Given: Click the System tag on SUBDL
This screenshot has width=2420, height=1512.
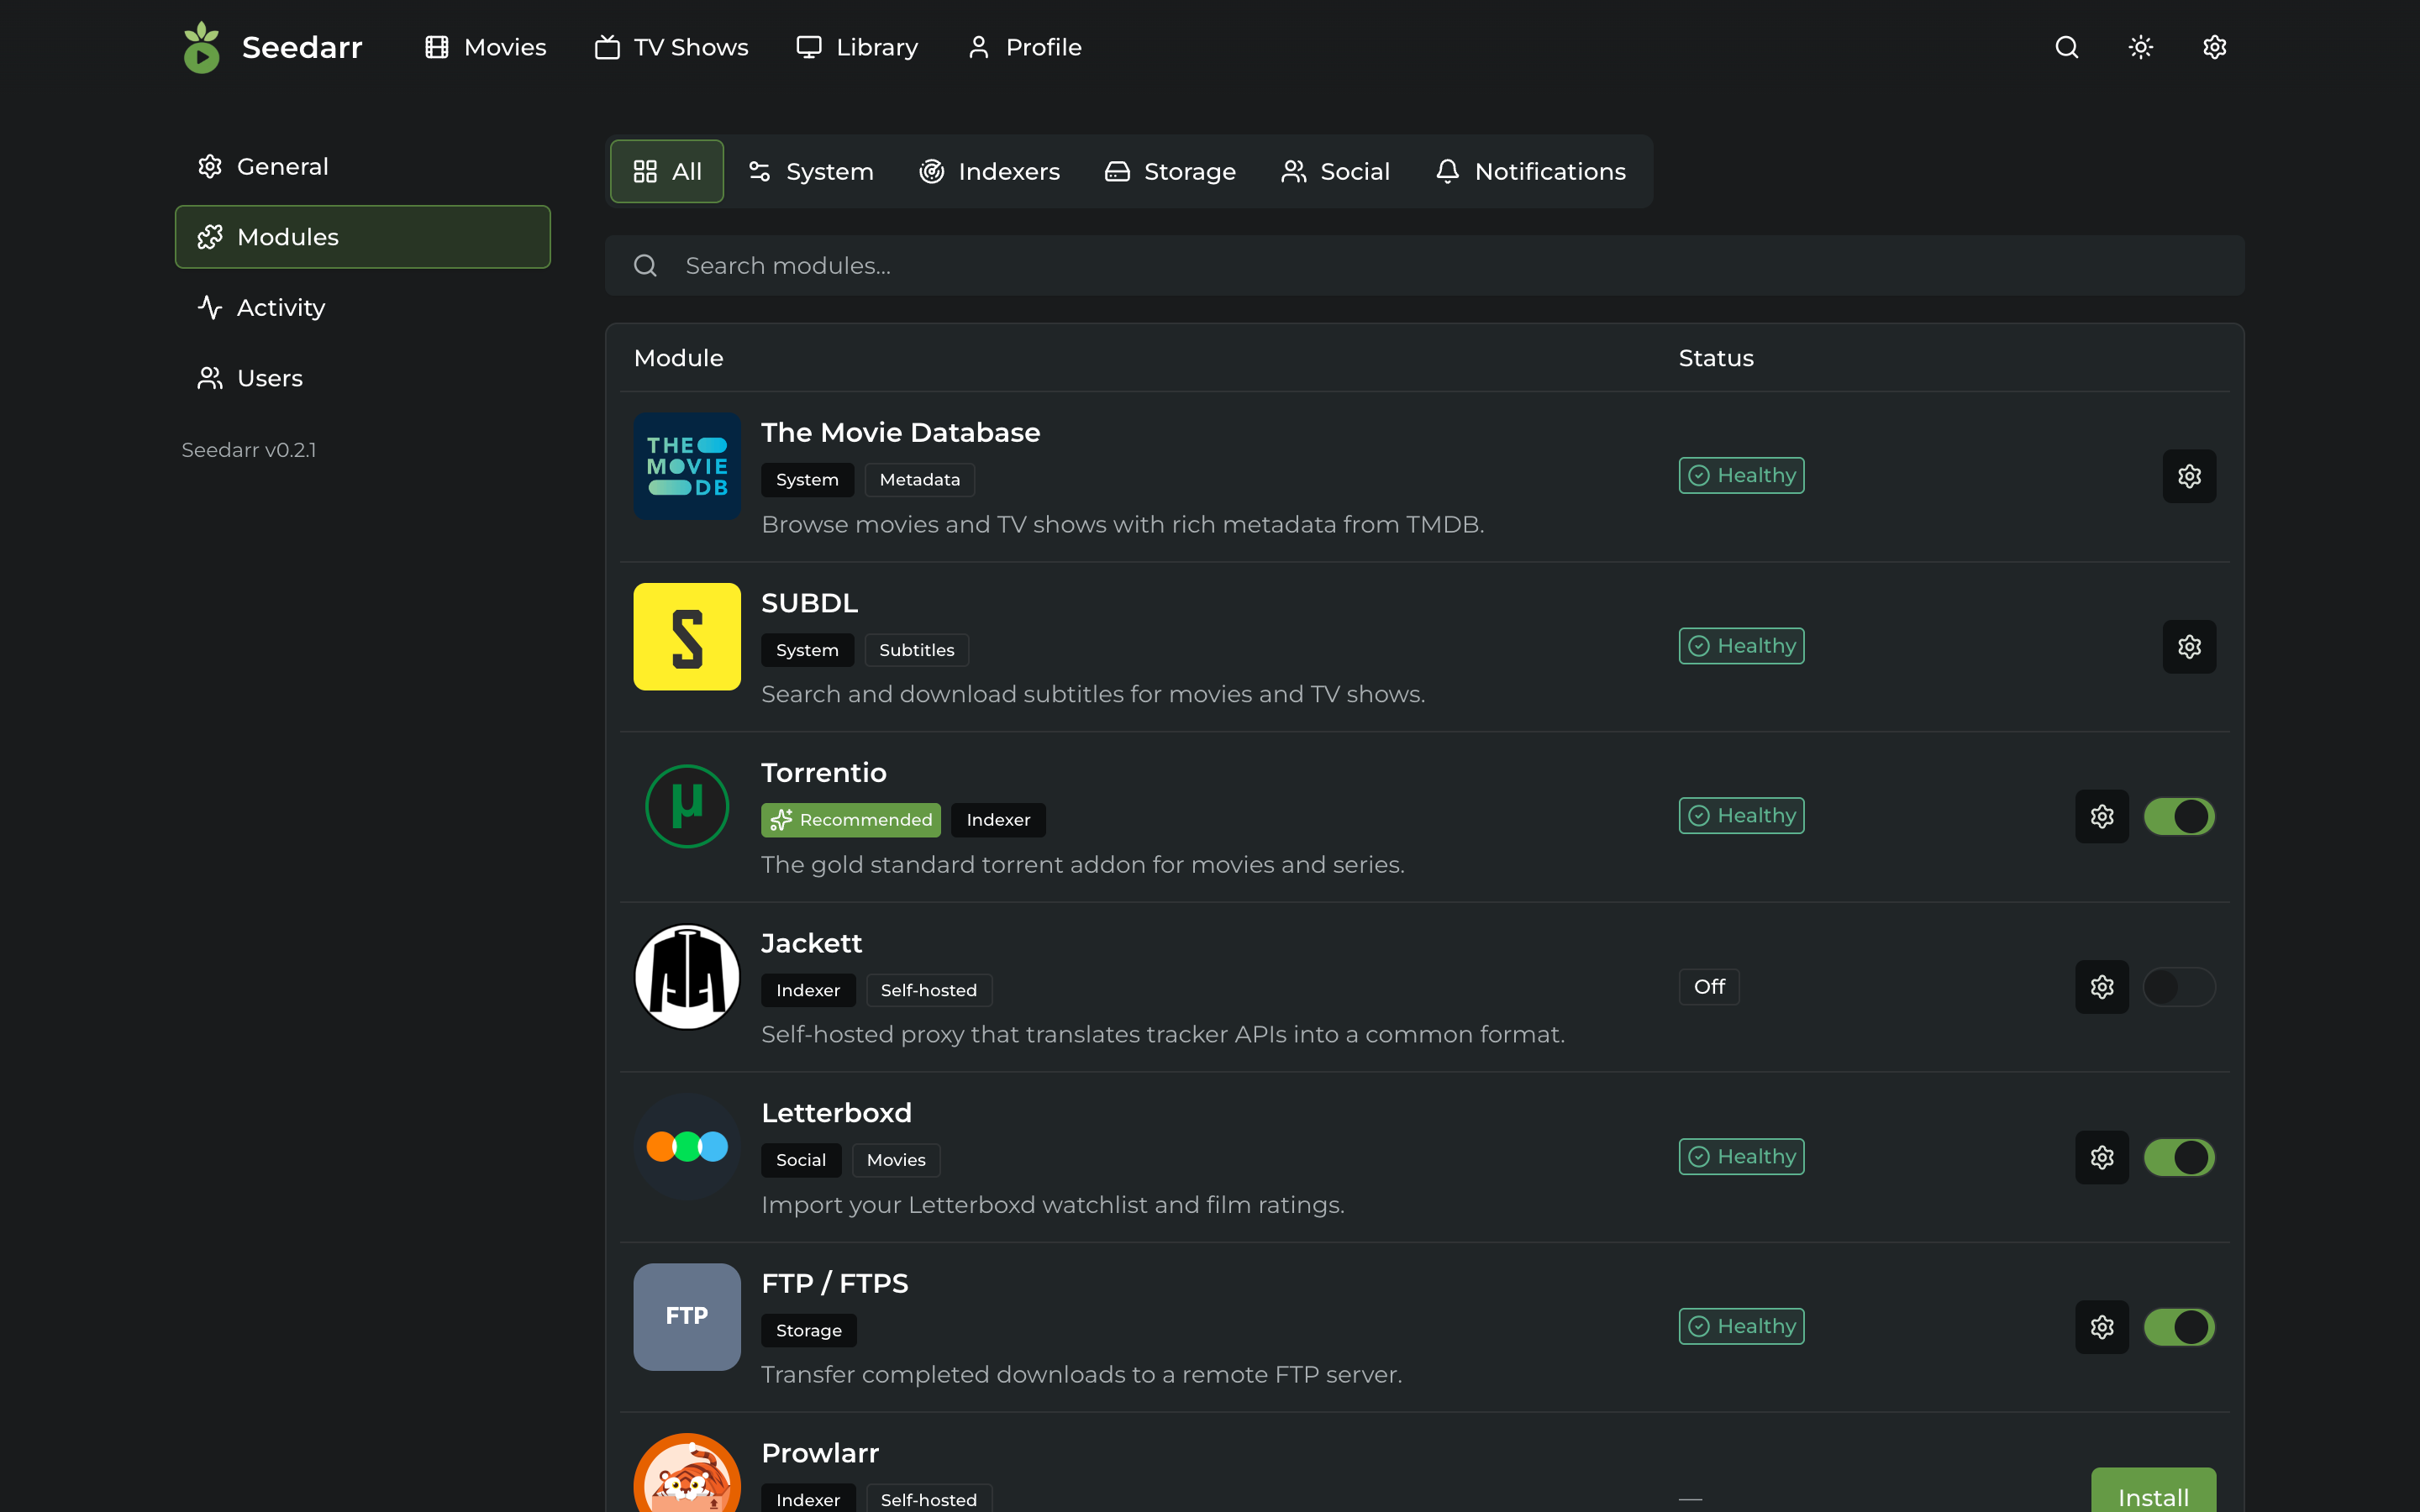Looking at the screenshot, I should (807, 650).
